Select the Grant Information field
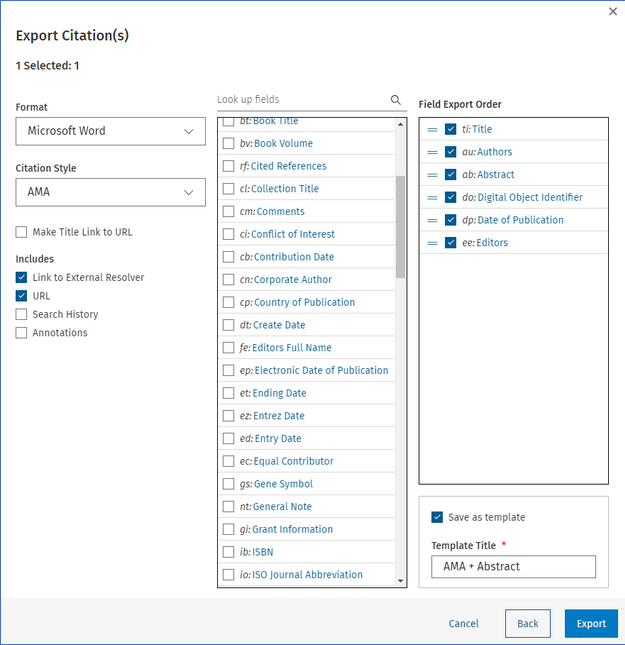Viewport: 625px width, 645px height. [x=229, y=530]
